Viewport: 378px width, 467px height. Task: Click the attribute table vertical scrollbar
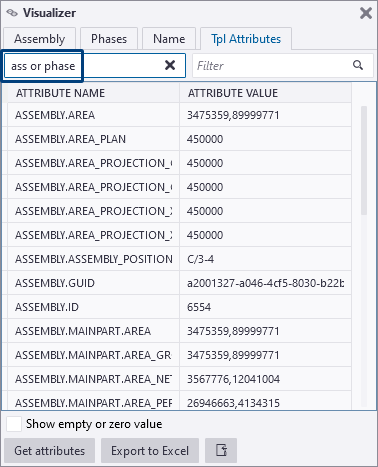[364, 160]
